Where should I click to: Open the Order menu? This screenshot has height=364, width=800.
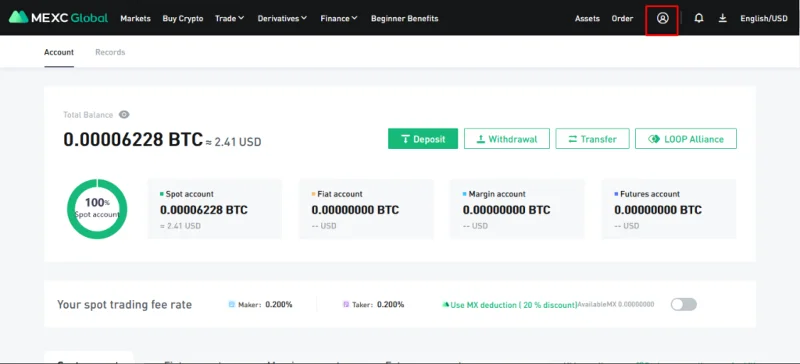622,18
